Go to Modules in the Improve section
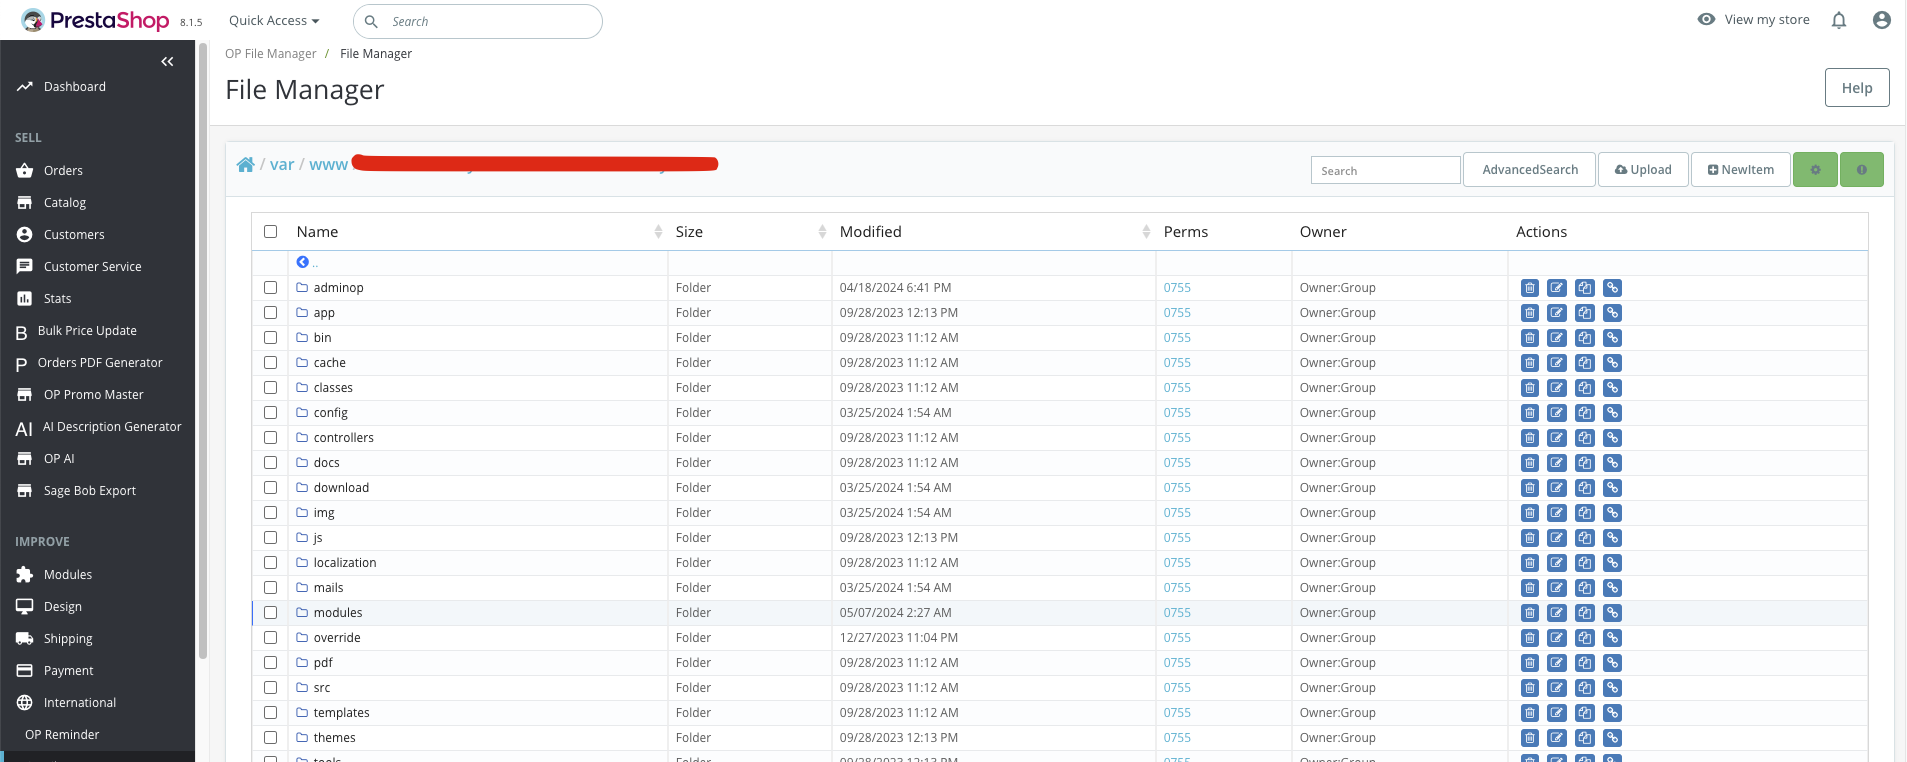 (68, 575)
